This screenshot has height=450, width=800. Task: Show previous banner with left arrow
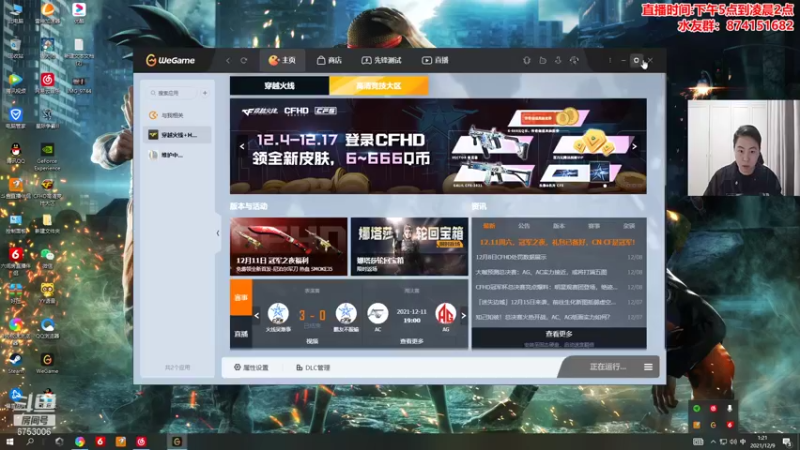point(242,146)
